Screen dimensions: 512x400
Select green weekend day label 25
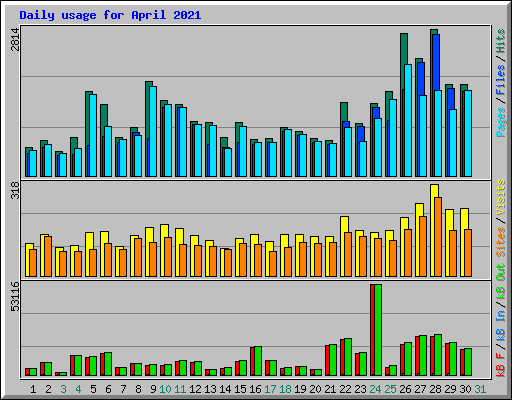[x=390, y=389]
